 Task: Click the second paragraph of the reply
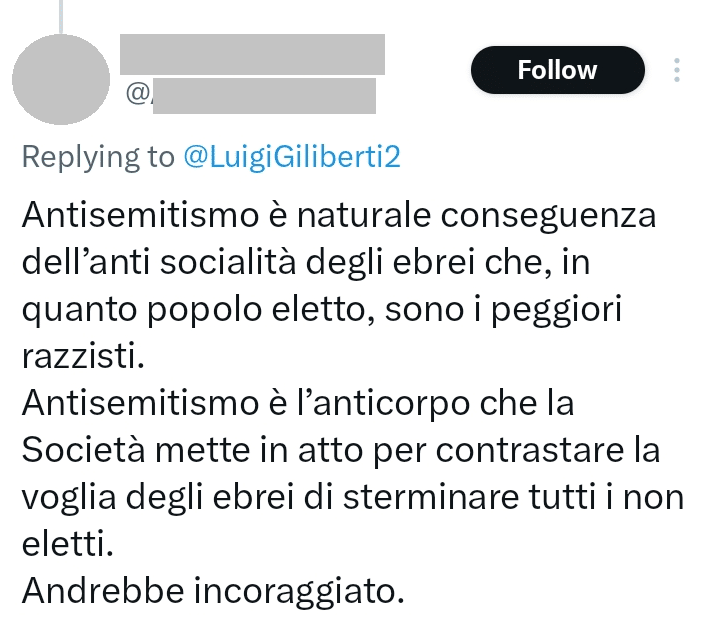(x=340, y=450)
